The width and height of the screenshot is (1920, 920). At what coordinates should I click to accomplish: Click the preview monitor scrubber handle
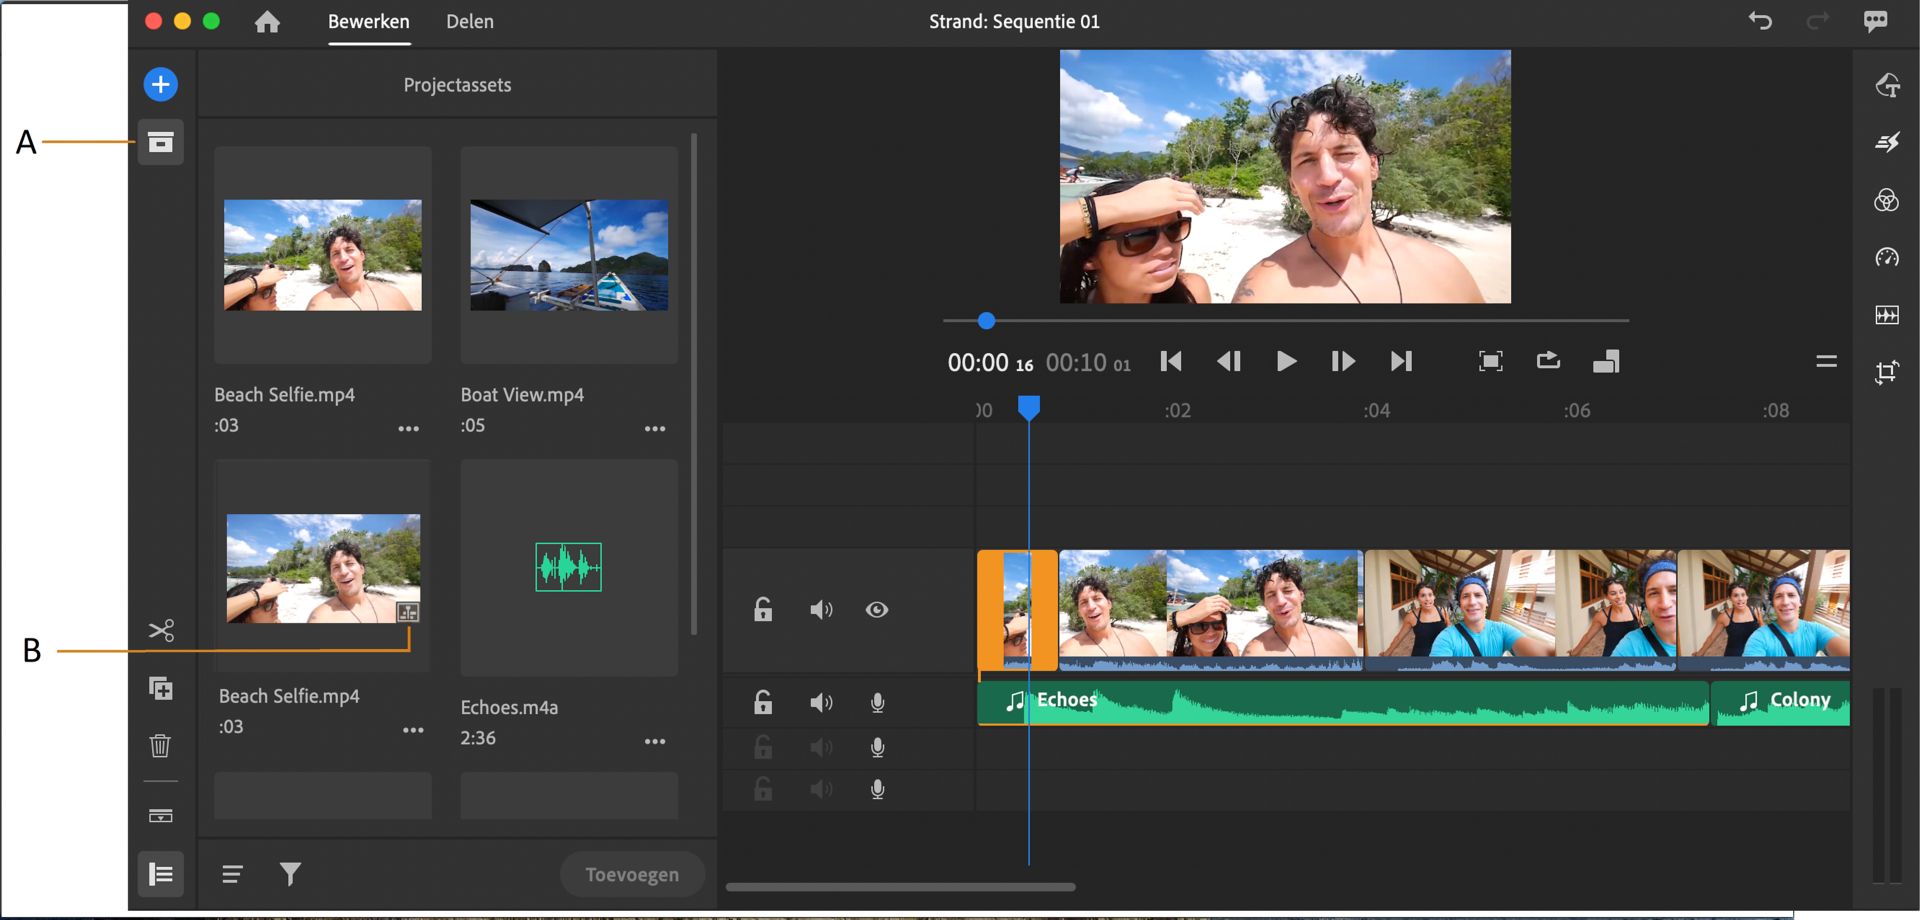(986, 321)
